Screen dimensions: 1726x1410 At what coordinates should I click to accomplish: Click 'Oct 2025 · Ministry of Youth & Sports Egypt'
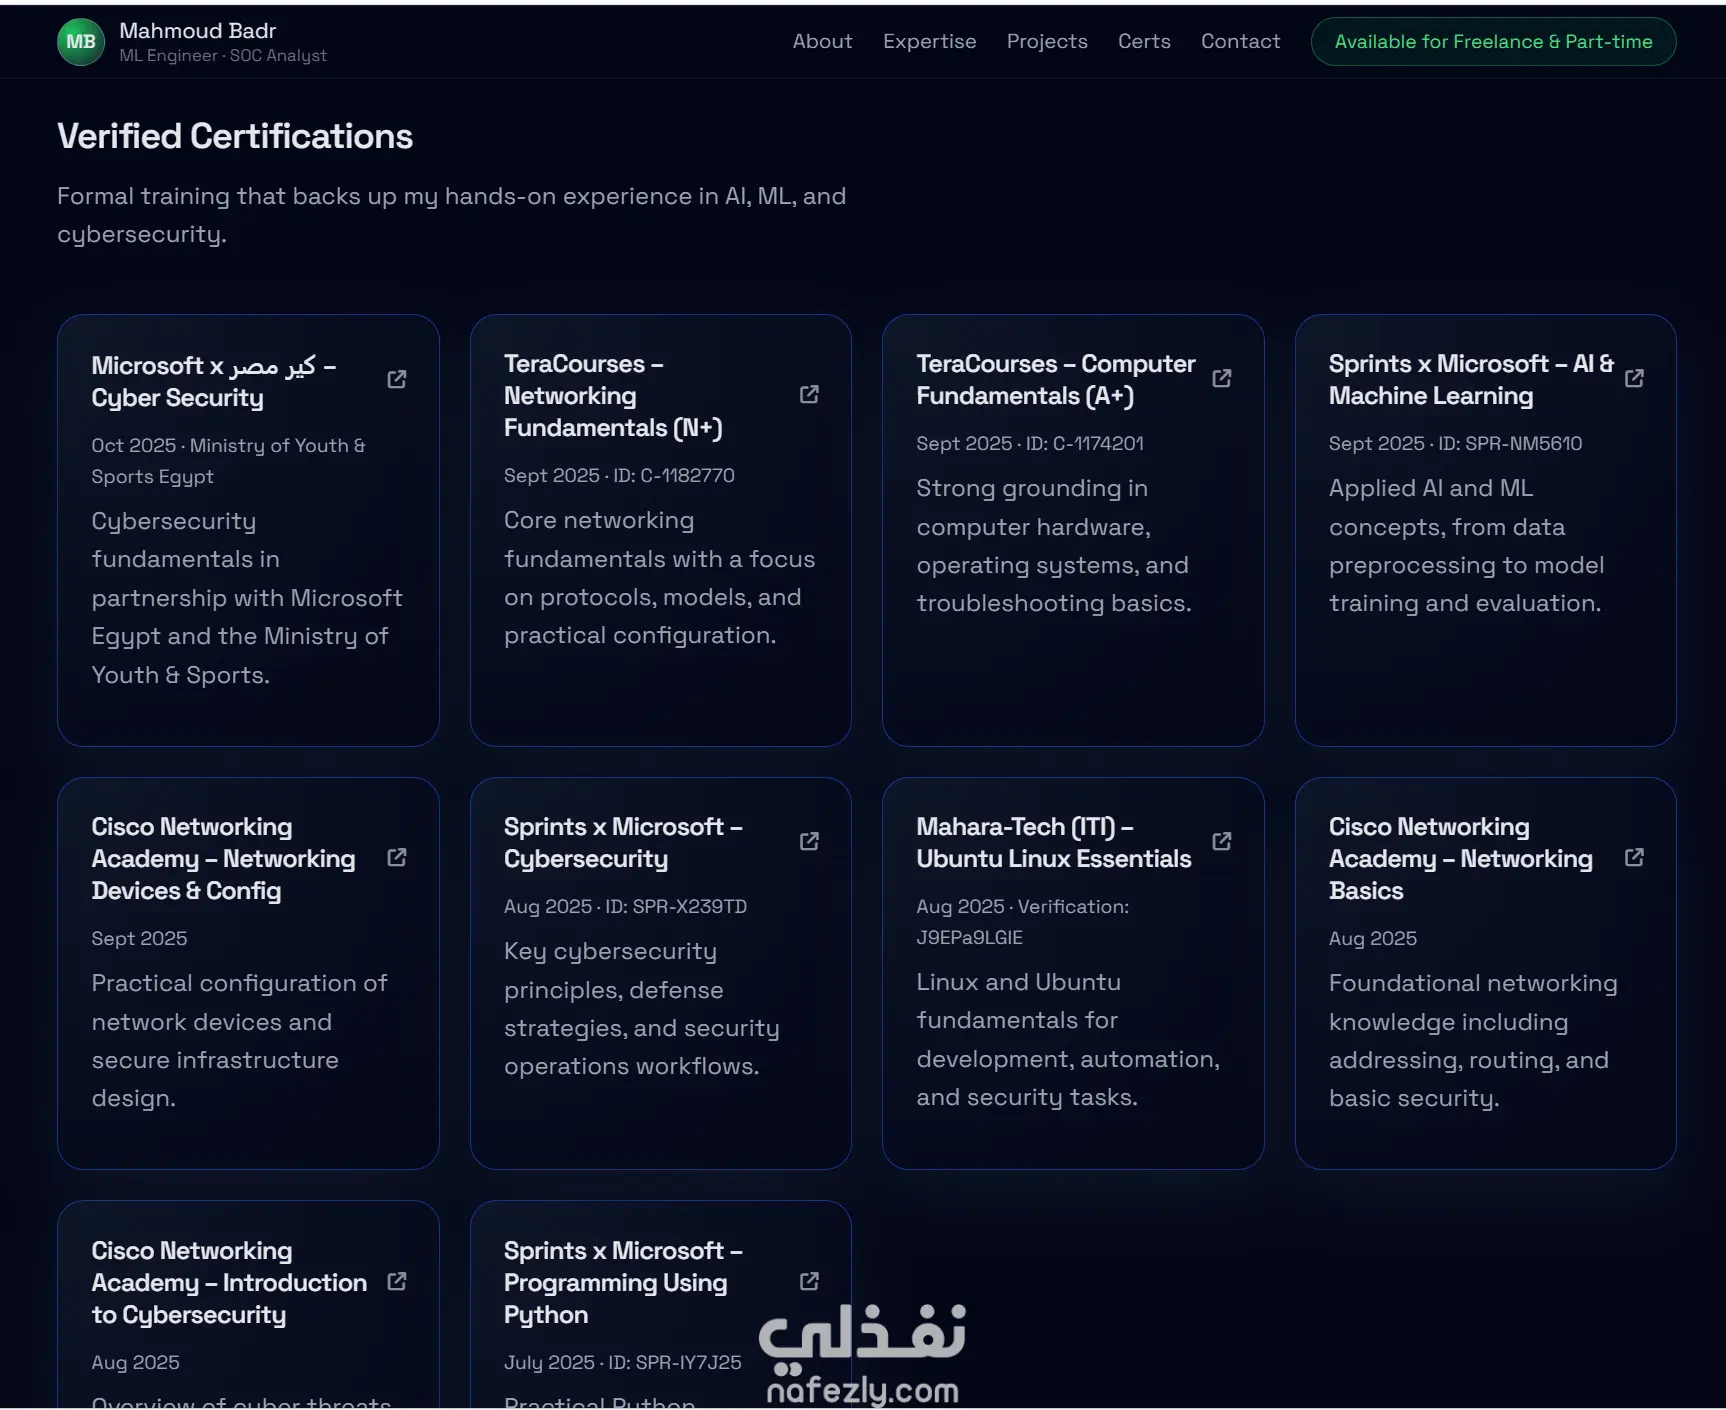coord(228,461)
